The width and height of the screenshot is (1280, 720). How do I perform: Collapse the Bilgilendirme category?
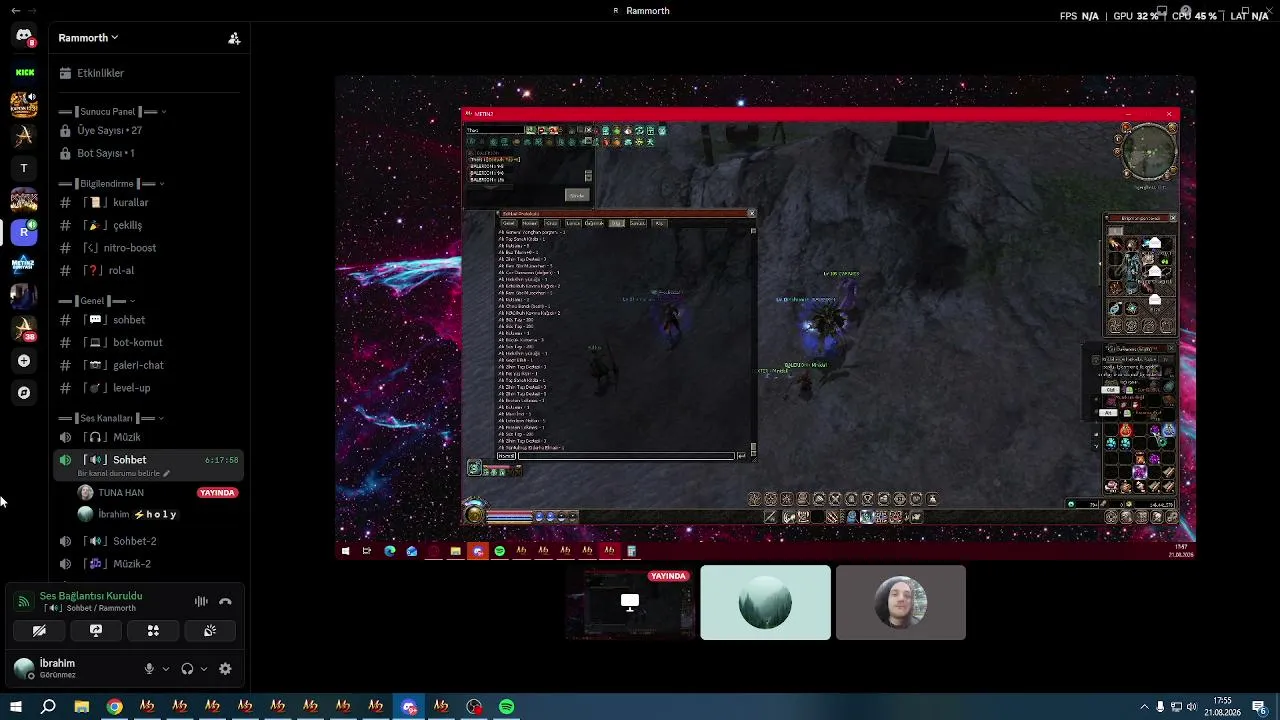point(112,184)
